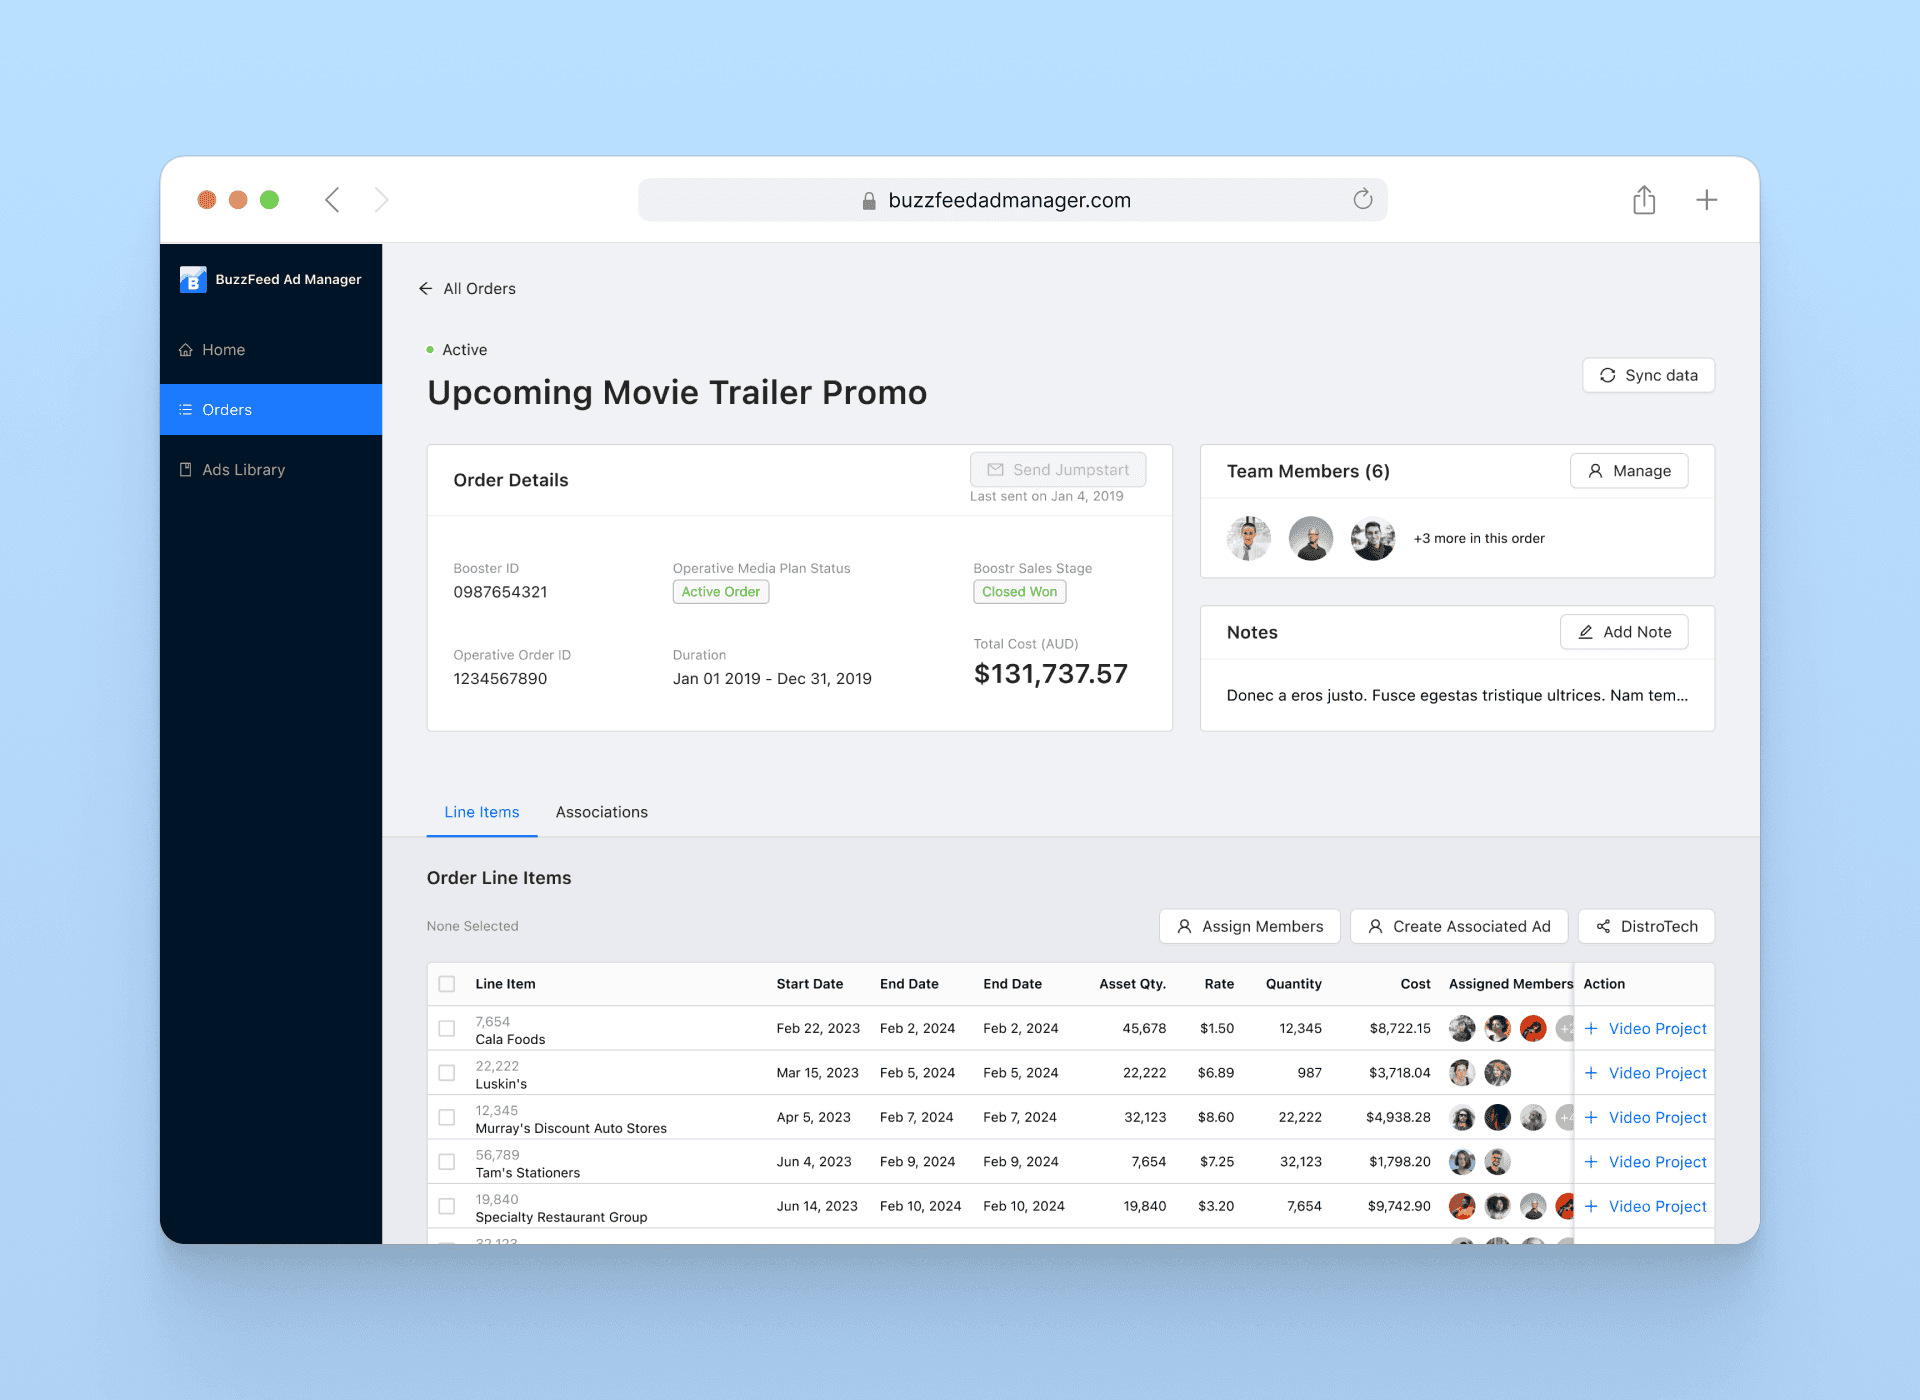The width and height of the screenshot is (1920, 1400).
Task: Return to All Orders
Action: point(467,289)
